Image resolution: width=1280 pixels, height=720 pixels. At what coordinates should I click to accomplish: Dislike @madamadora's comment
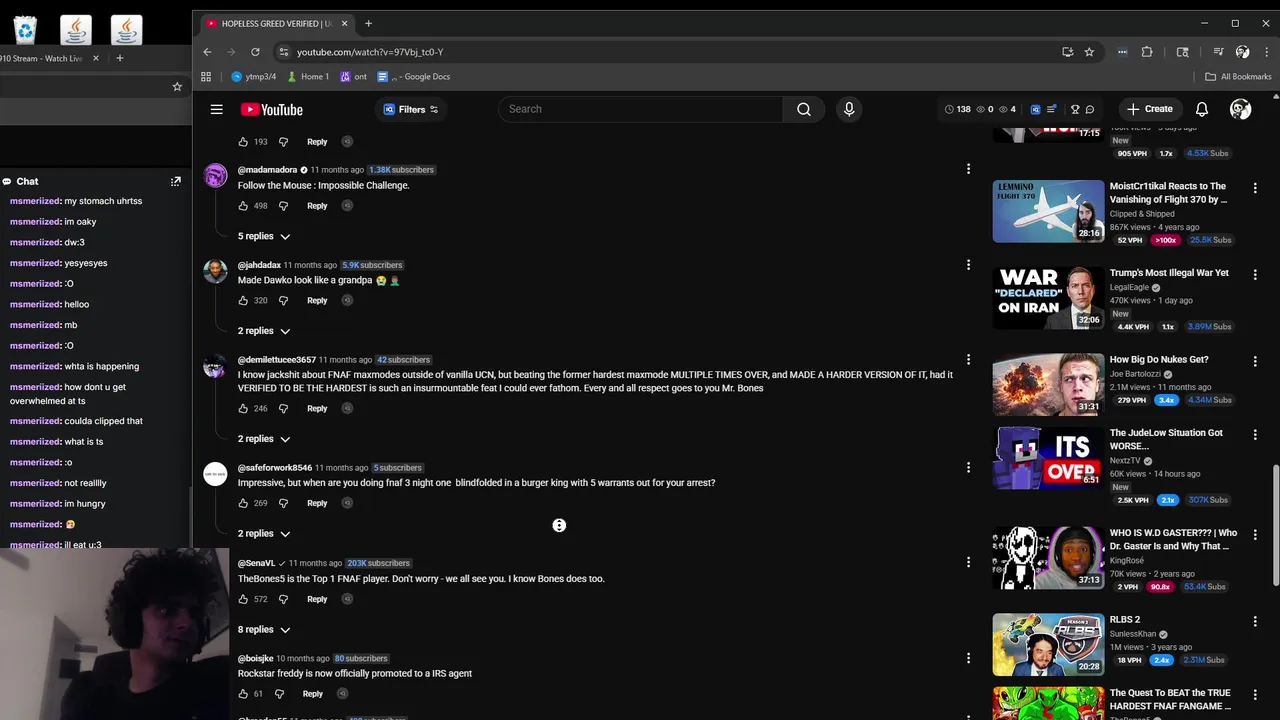click(283, 206)
